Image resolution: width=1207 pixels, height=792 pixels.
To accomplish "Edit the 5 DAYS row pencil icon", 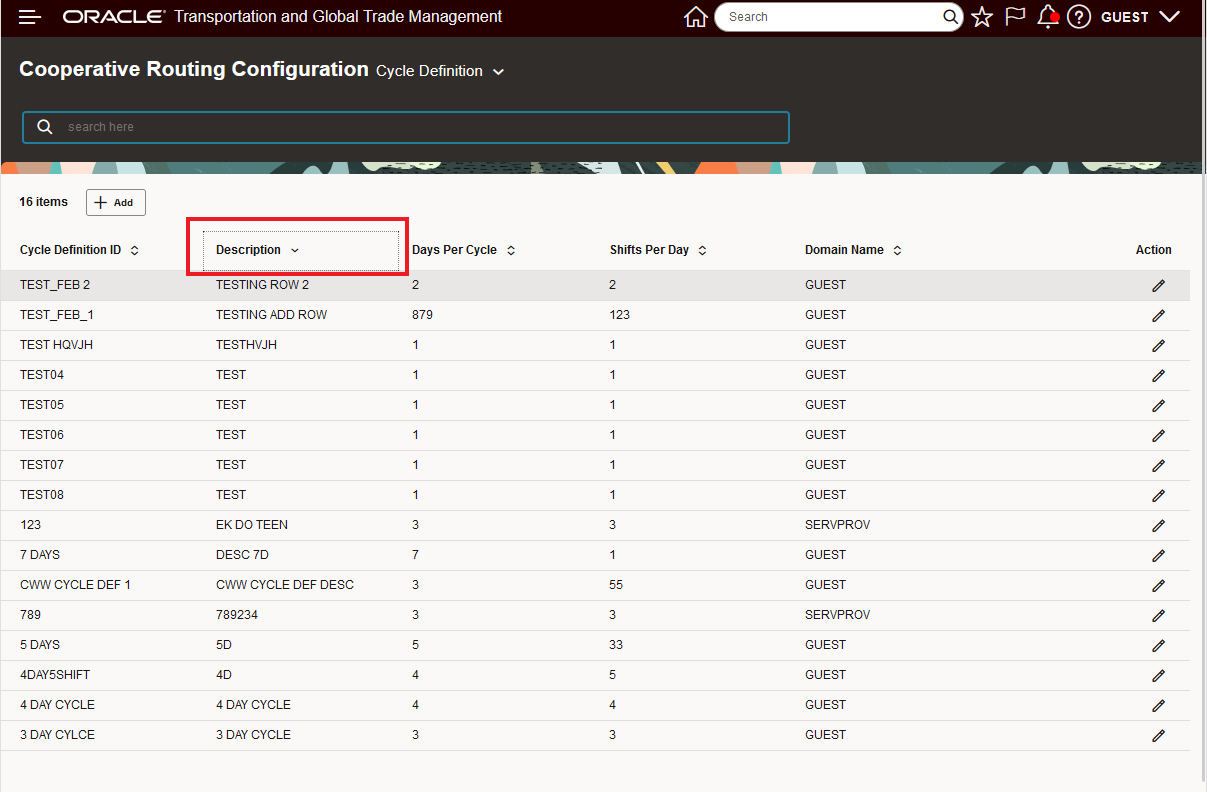I will [x=1158, y=645].
